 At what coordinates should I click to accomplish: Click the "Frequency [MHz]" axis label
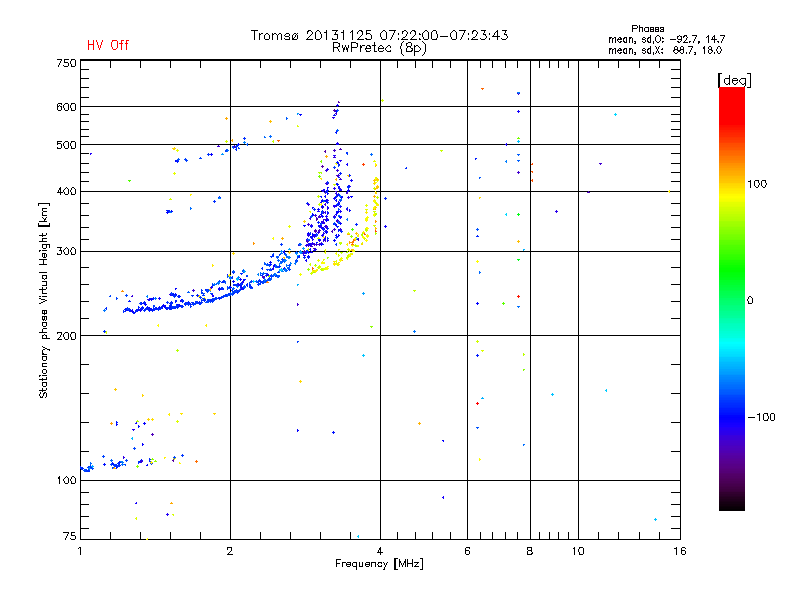click(379, 564)
